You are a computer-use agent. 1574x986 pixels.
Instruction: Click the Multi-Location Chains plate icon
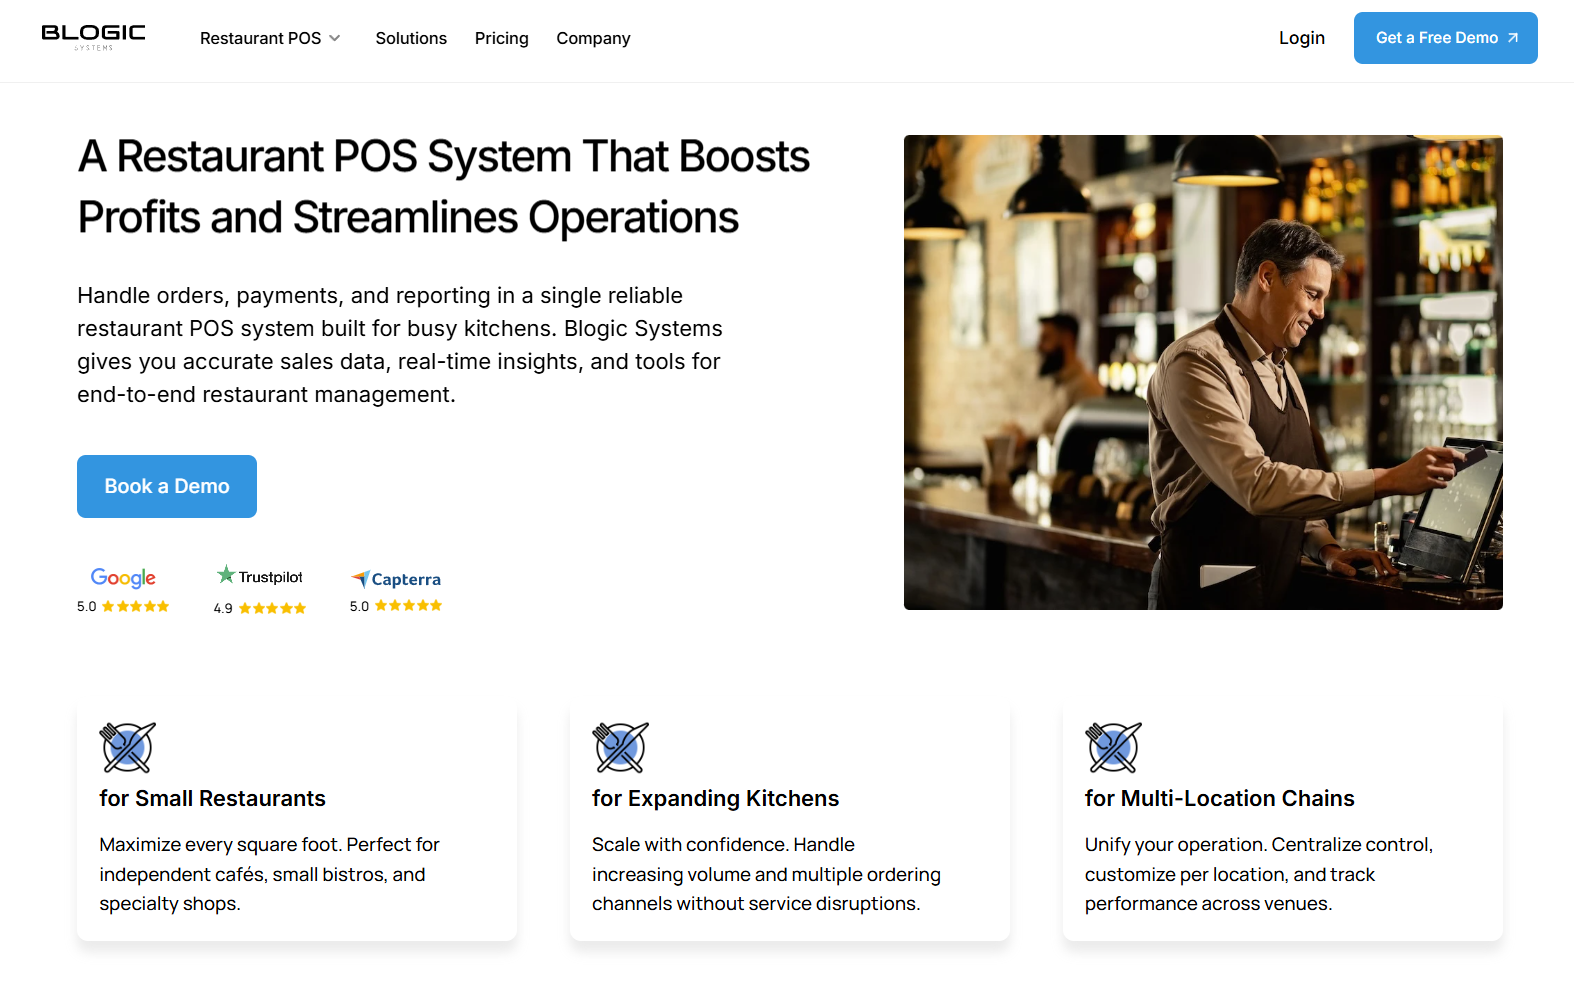coord(1113,747)
